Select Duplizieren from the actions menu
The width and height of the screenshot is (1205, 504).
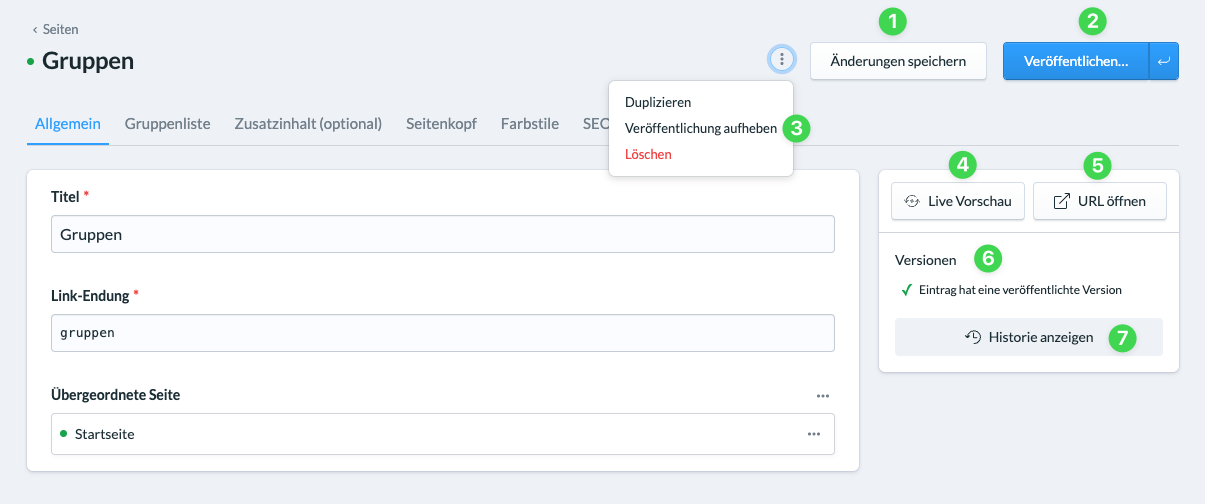click(657, 102)
